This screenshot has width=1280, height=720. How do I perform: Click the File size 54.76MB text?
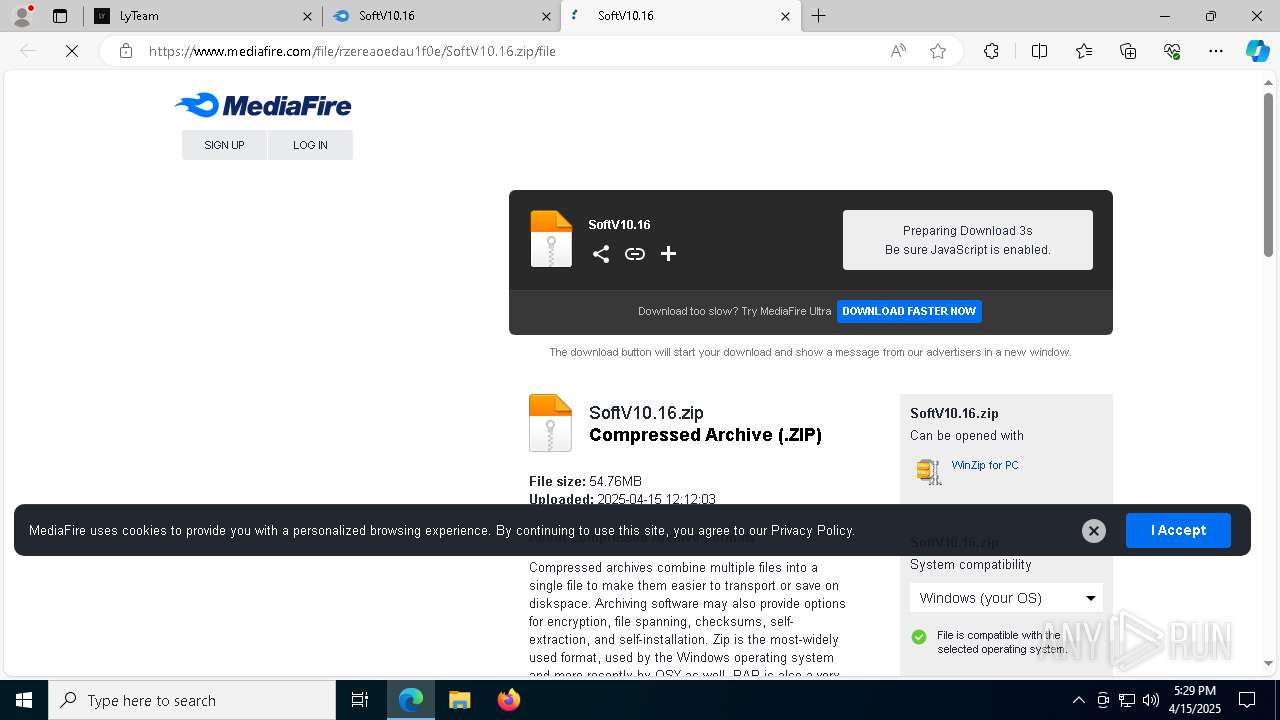coord(585,481)
